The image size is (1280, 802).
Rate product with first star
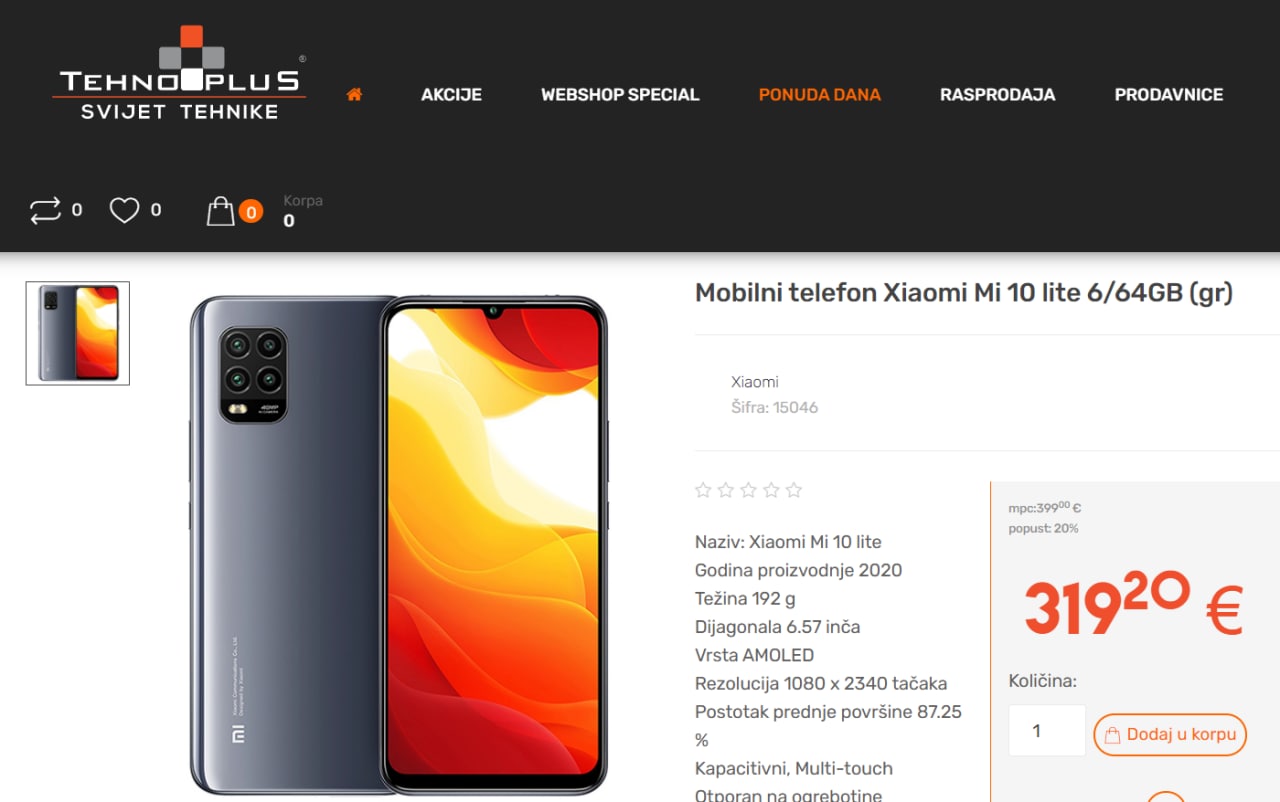pyautogui.click(x=703, y=490)
